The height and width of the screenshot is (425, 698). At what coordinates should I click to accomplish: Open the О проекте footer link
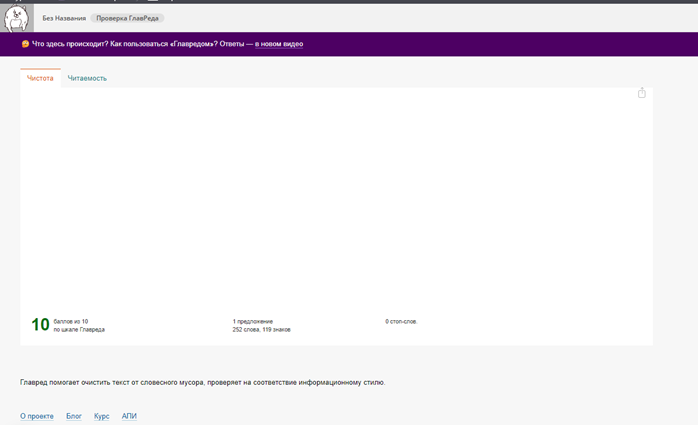[37, 416]
